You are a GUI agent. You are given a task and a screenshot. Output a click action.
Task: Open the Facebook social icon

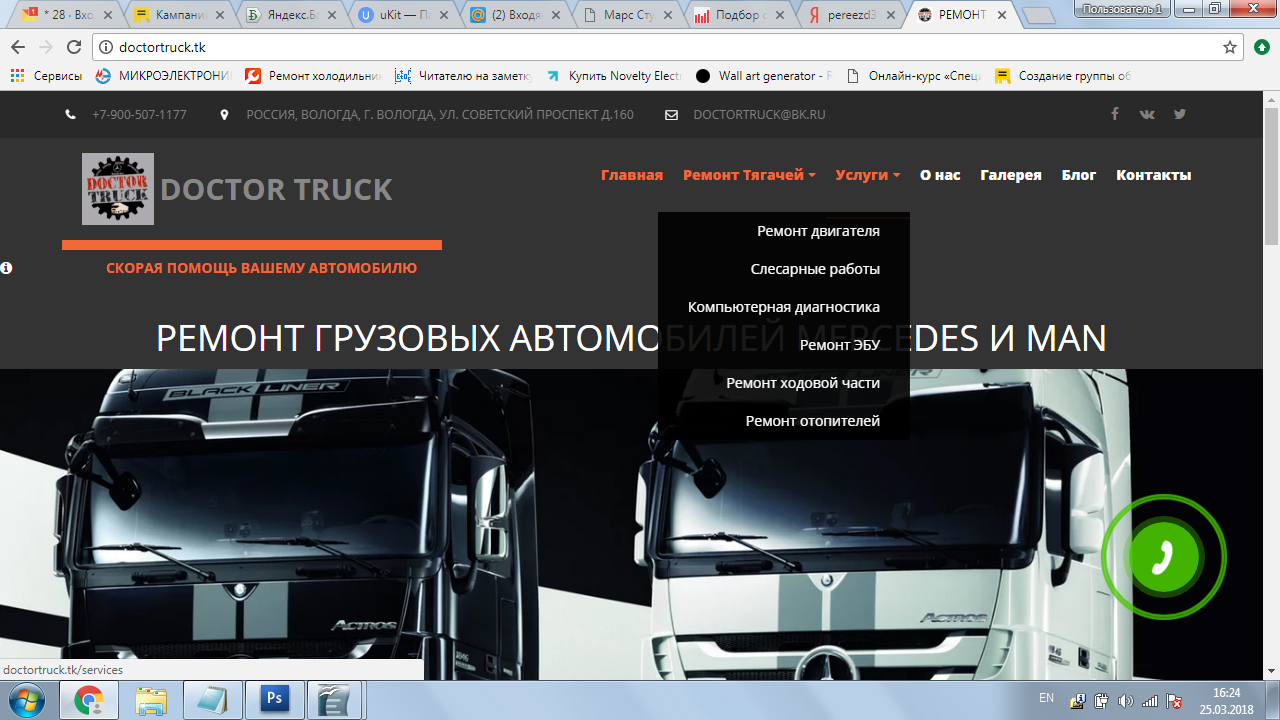click(x=1115, y=114)
